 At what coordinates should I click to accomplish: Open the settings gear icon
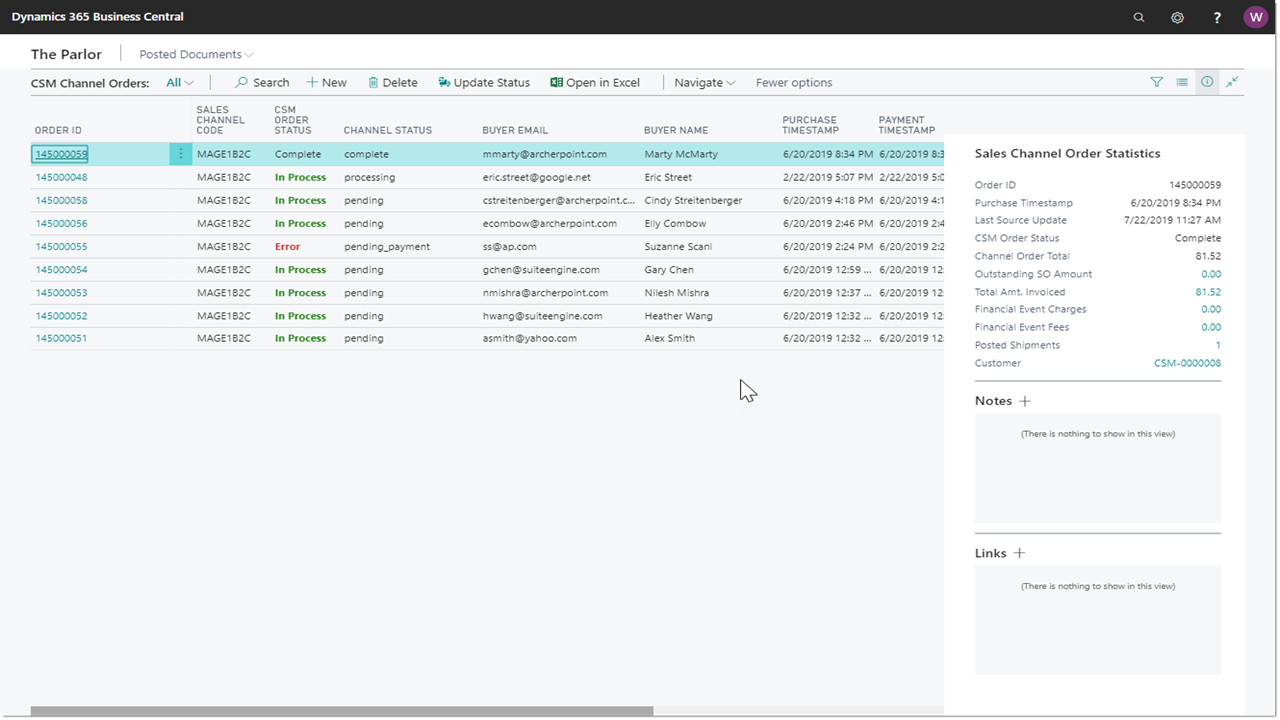[1177, 17]
